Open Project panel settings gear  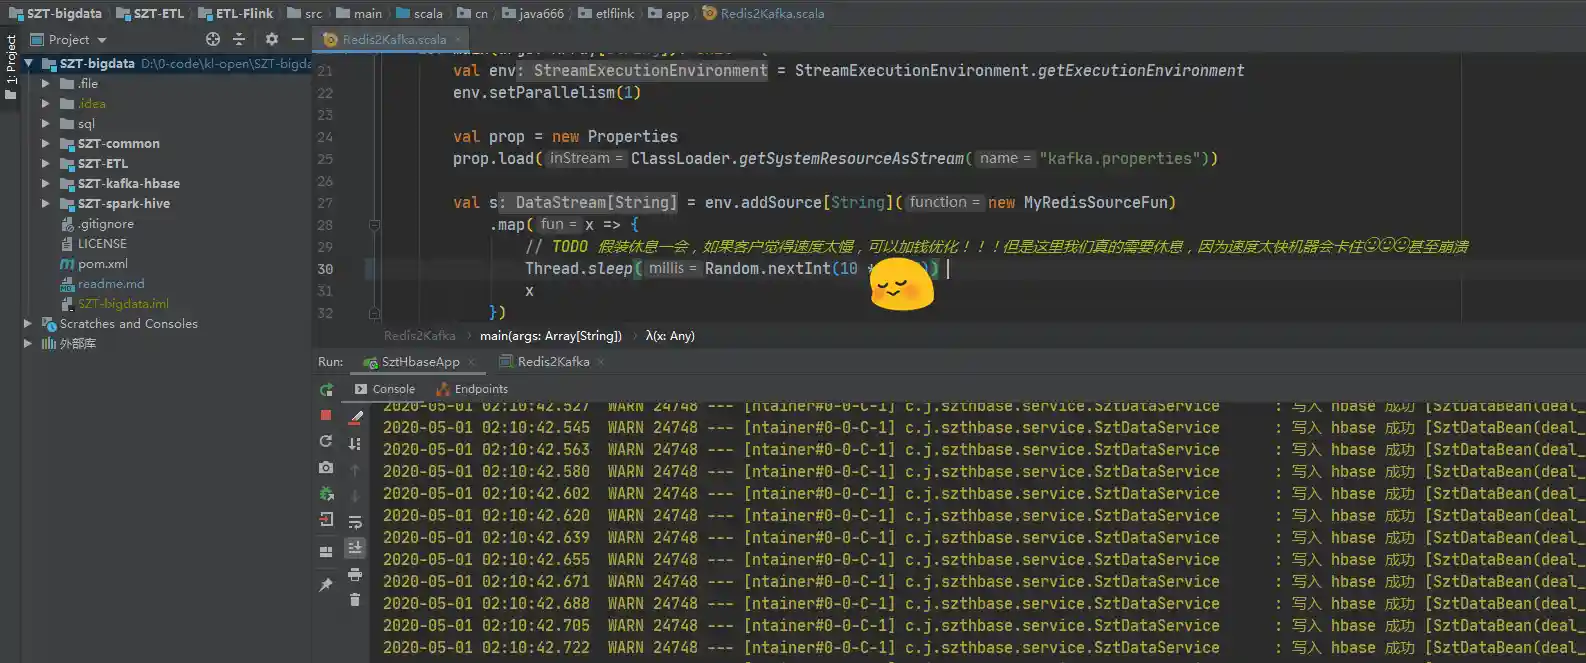[272, 39]
